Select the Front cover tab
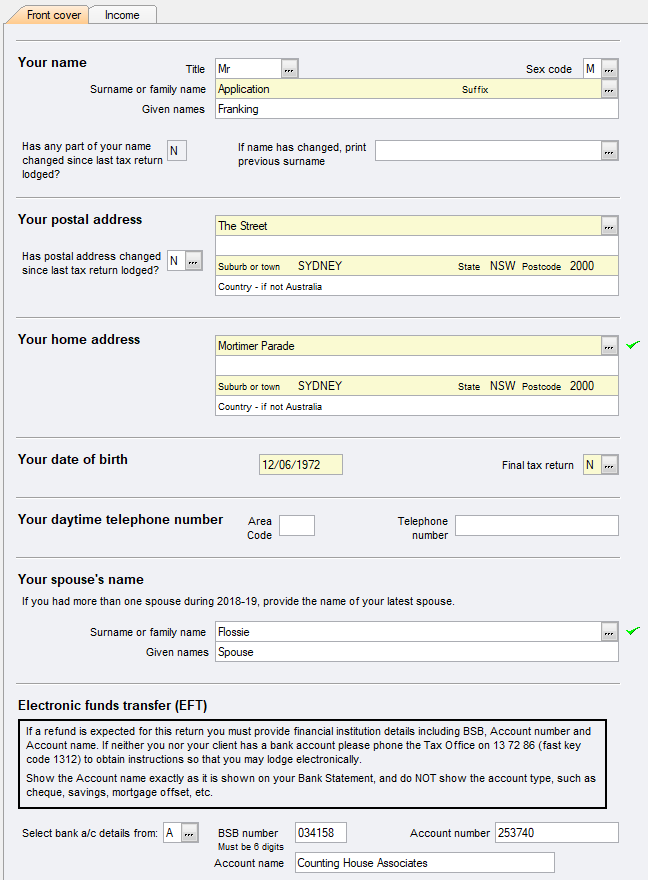The width and height of the screenshot is (648, 880). pos(51,15)
